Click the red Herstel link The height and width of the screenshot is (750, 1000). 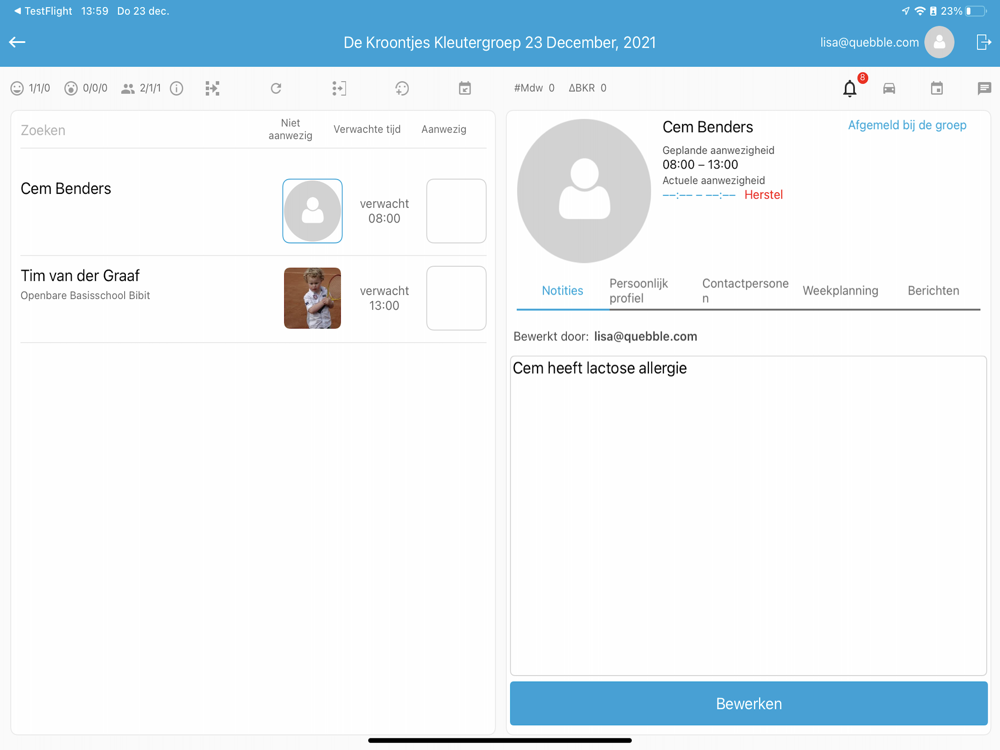763,195
